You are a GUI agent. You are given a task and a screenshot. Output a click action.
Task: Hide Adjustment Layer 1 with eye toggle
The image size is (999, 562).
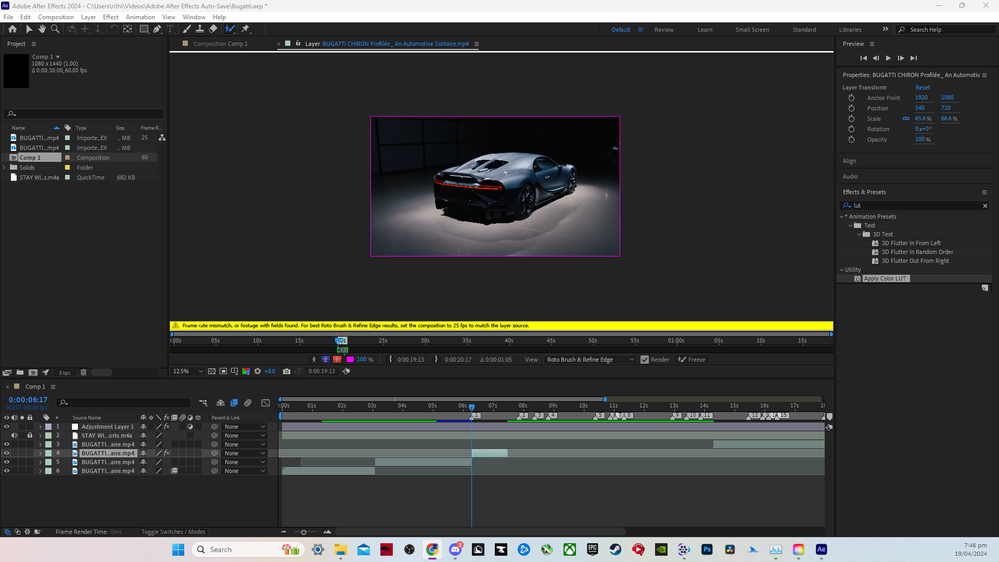pos(6,427)
